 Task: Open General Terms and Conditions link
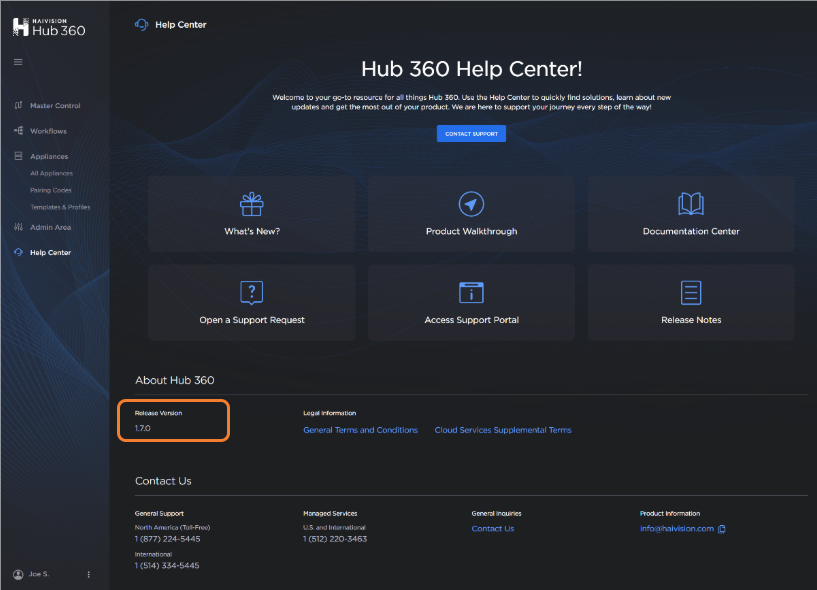[x=361, y=430]
